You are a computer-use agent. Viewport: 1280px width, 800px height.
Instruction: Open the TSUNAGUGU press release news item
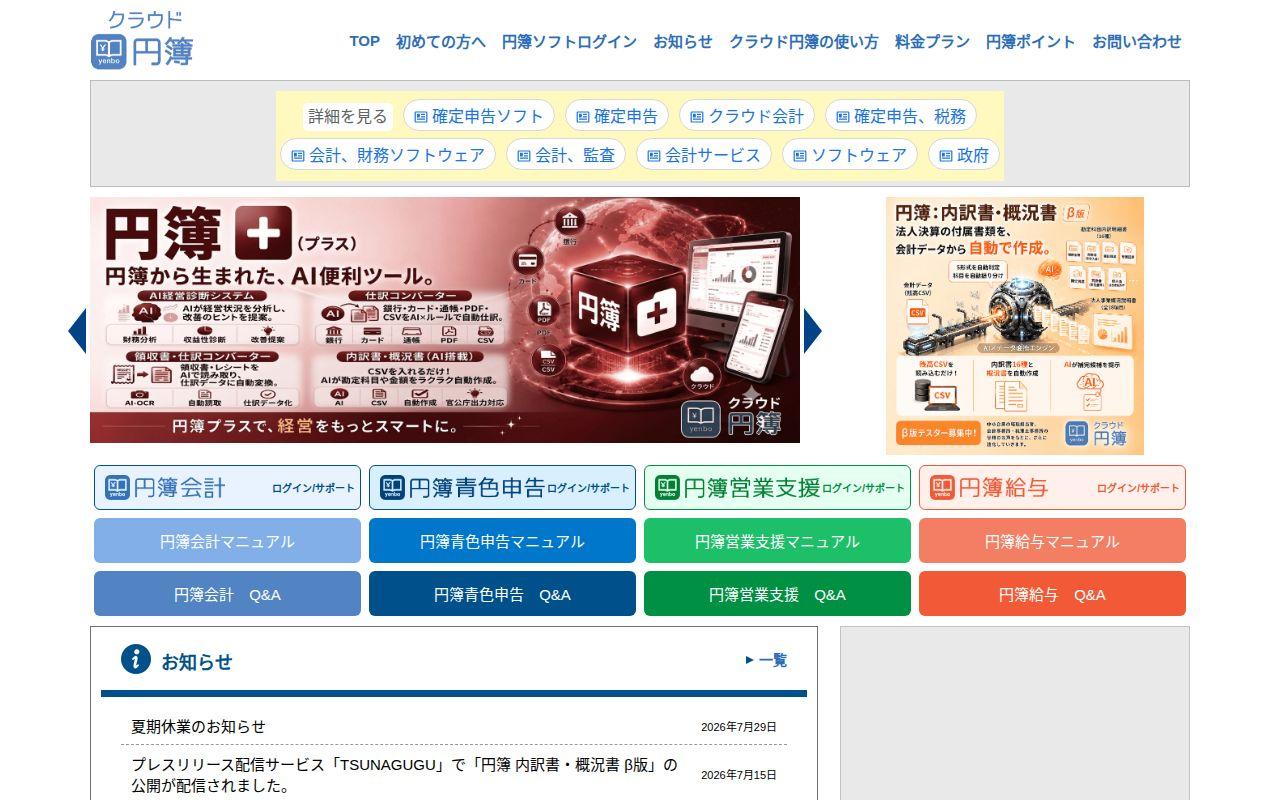pyautogui.click(x=404, y=775)
